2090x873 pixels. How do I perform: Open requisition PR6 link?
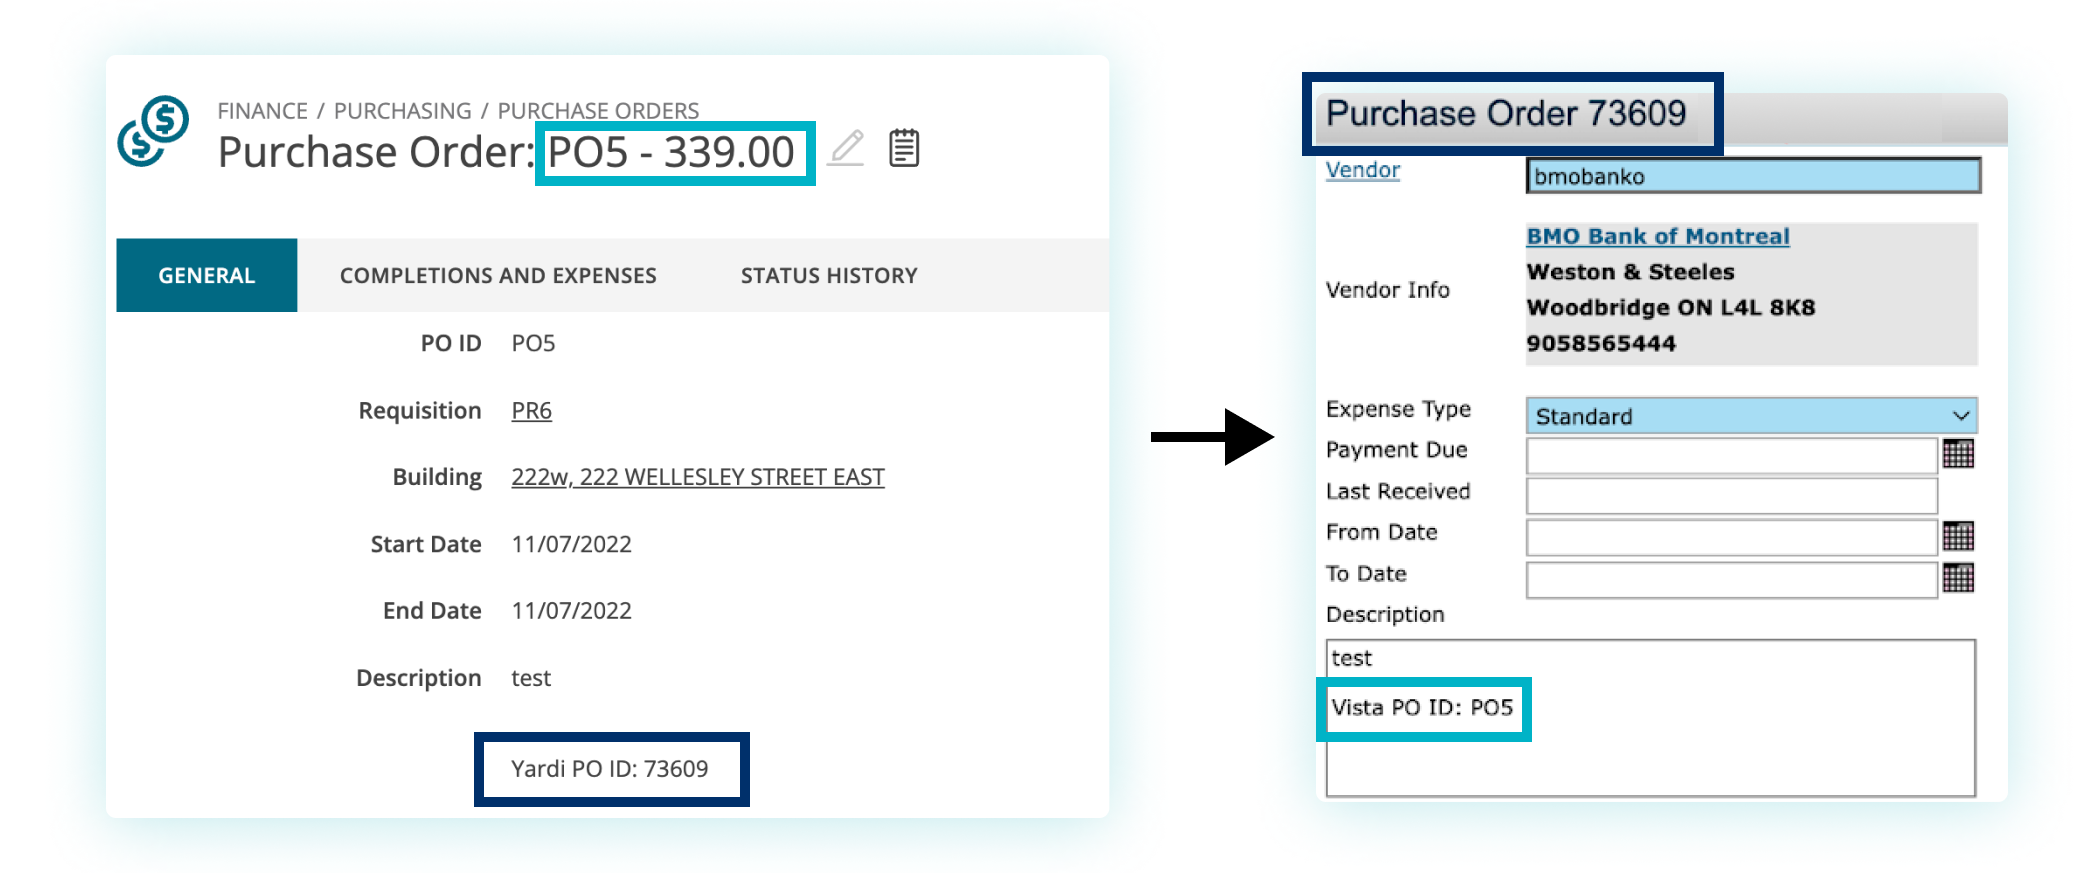pos(531,410)
